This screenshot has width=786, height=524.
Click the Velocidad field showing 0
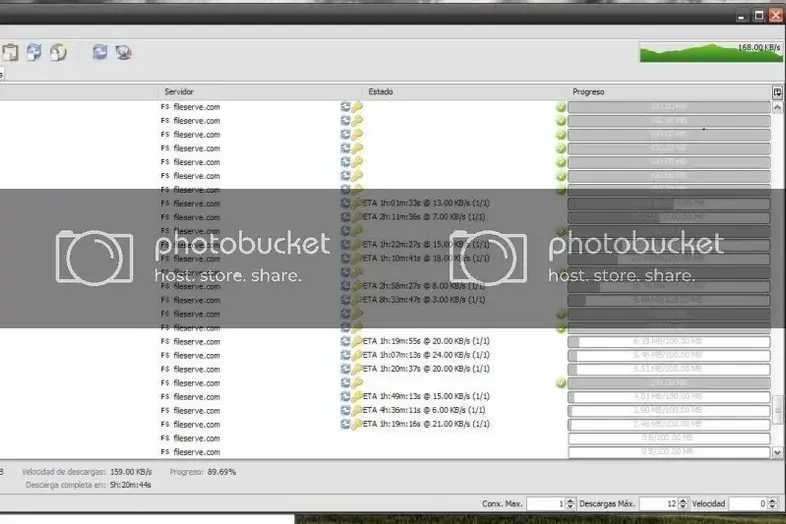tap(748, 503)
